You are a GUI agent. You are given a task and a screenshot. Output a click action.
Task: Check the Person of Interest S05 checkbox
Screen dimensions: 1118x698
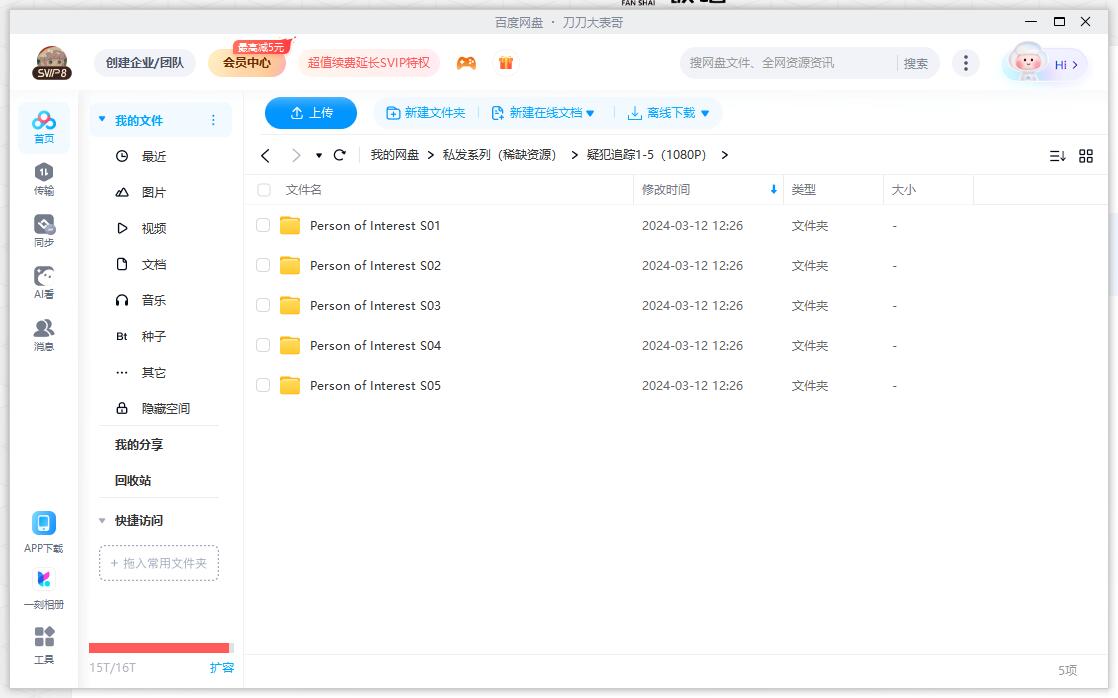tap(262, 385)
